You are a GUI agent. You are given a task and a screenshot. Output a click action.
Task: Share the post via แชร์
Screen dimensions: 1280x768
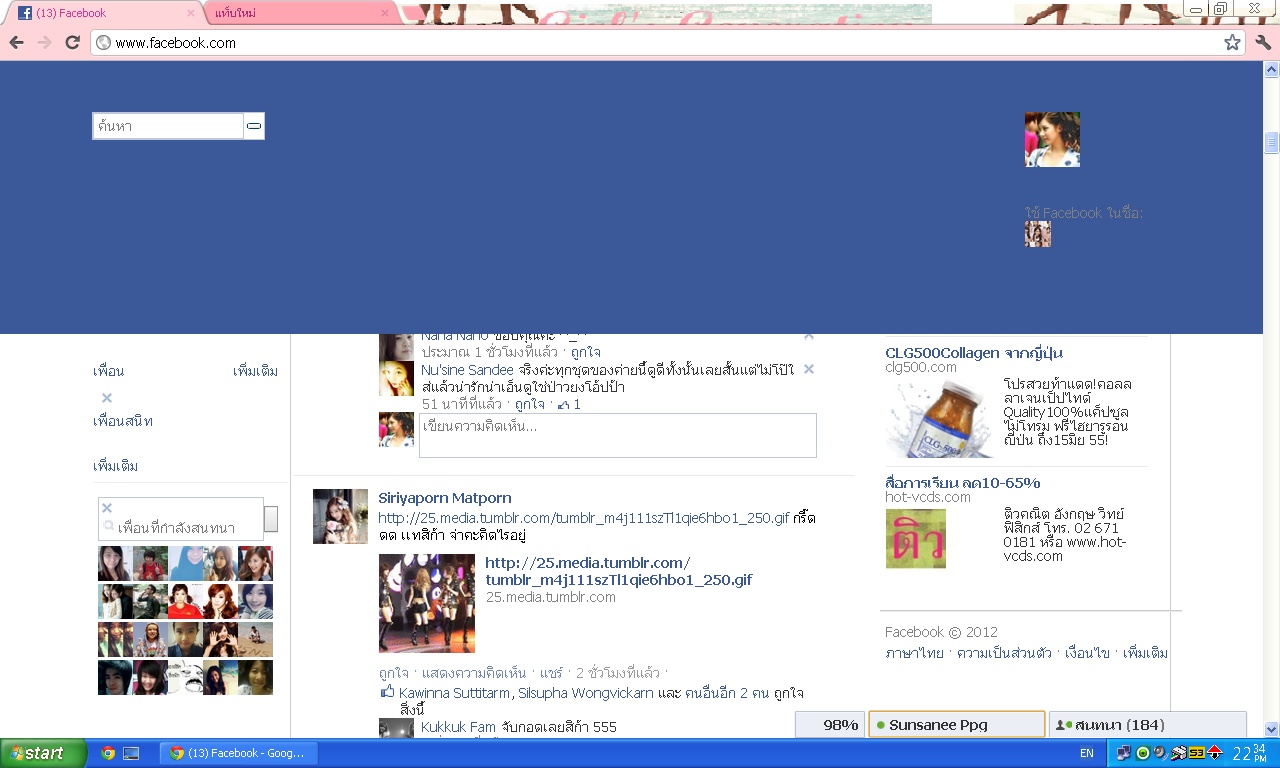coord(551,672)
